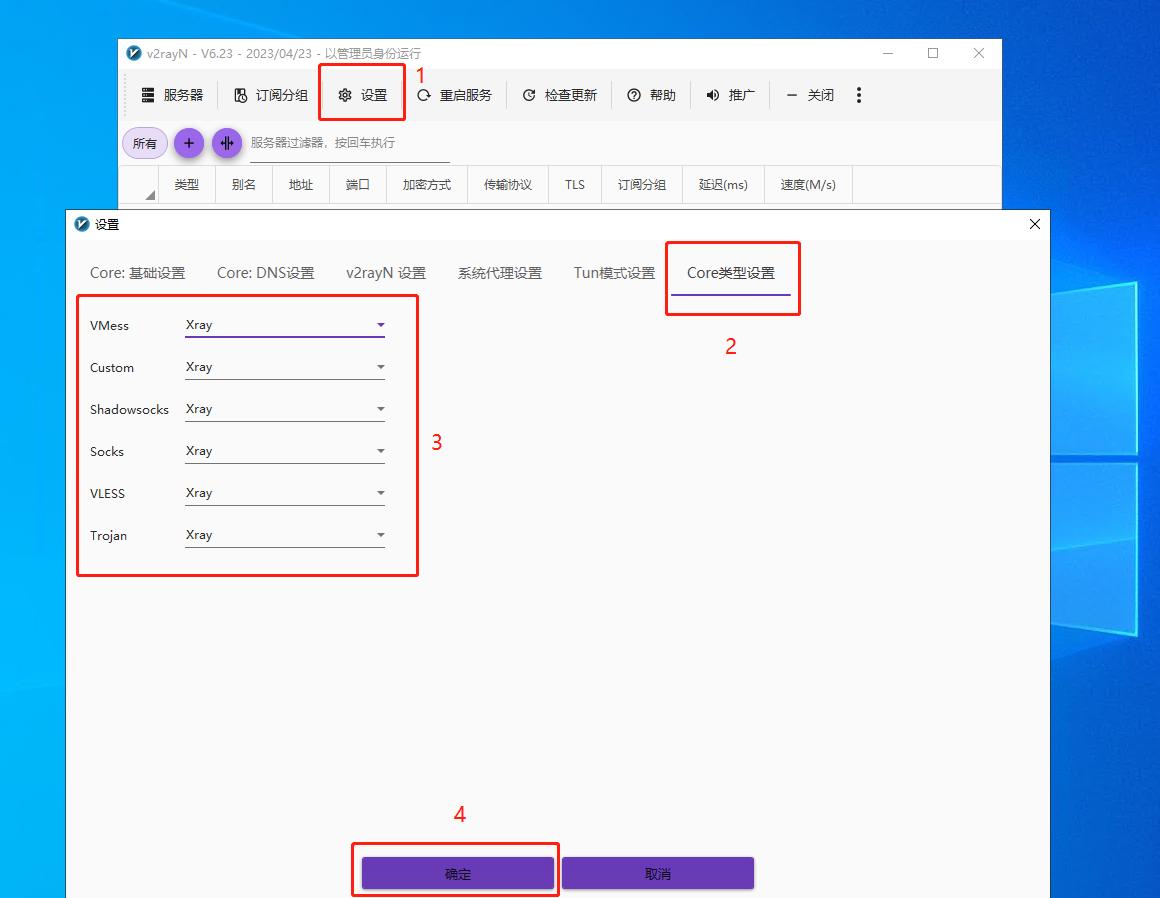The image size is (1160, 898).
Task: Switch to the Tun模式设置 tab
Action: click(615, 273)
